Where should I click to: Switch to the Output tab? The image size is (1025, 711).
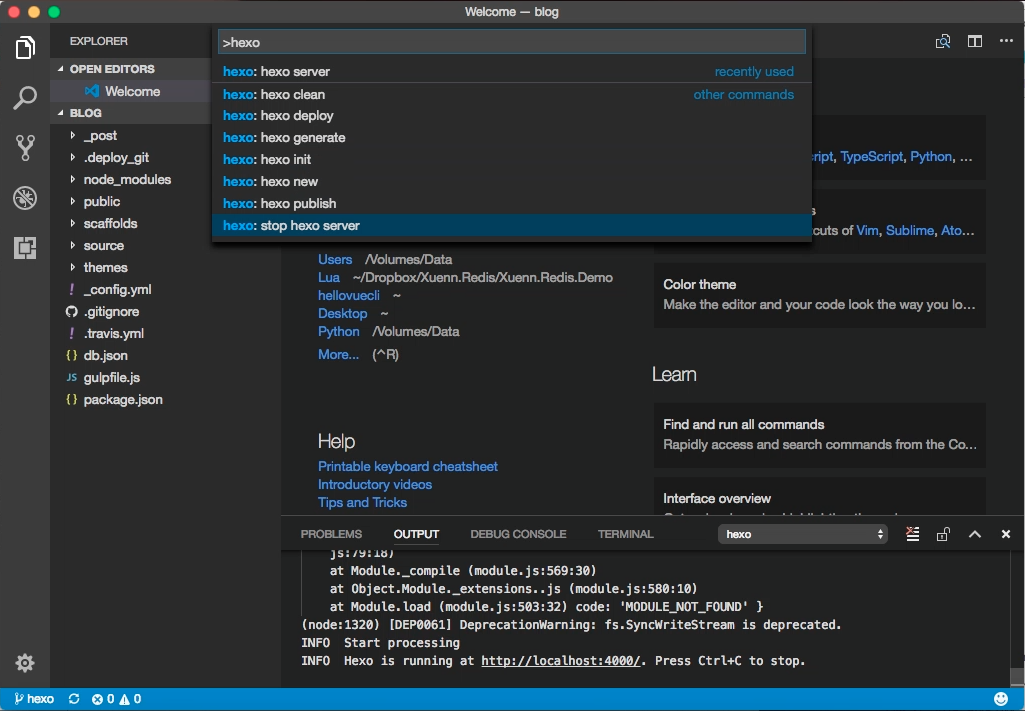(416, 534)
